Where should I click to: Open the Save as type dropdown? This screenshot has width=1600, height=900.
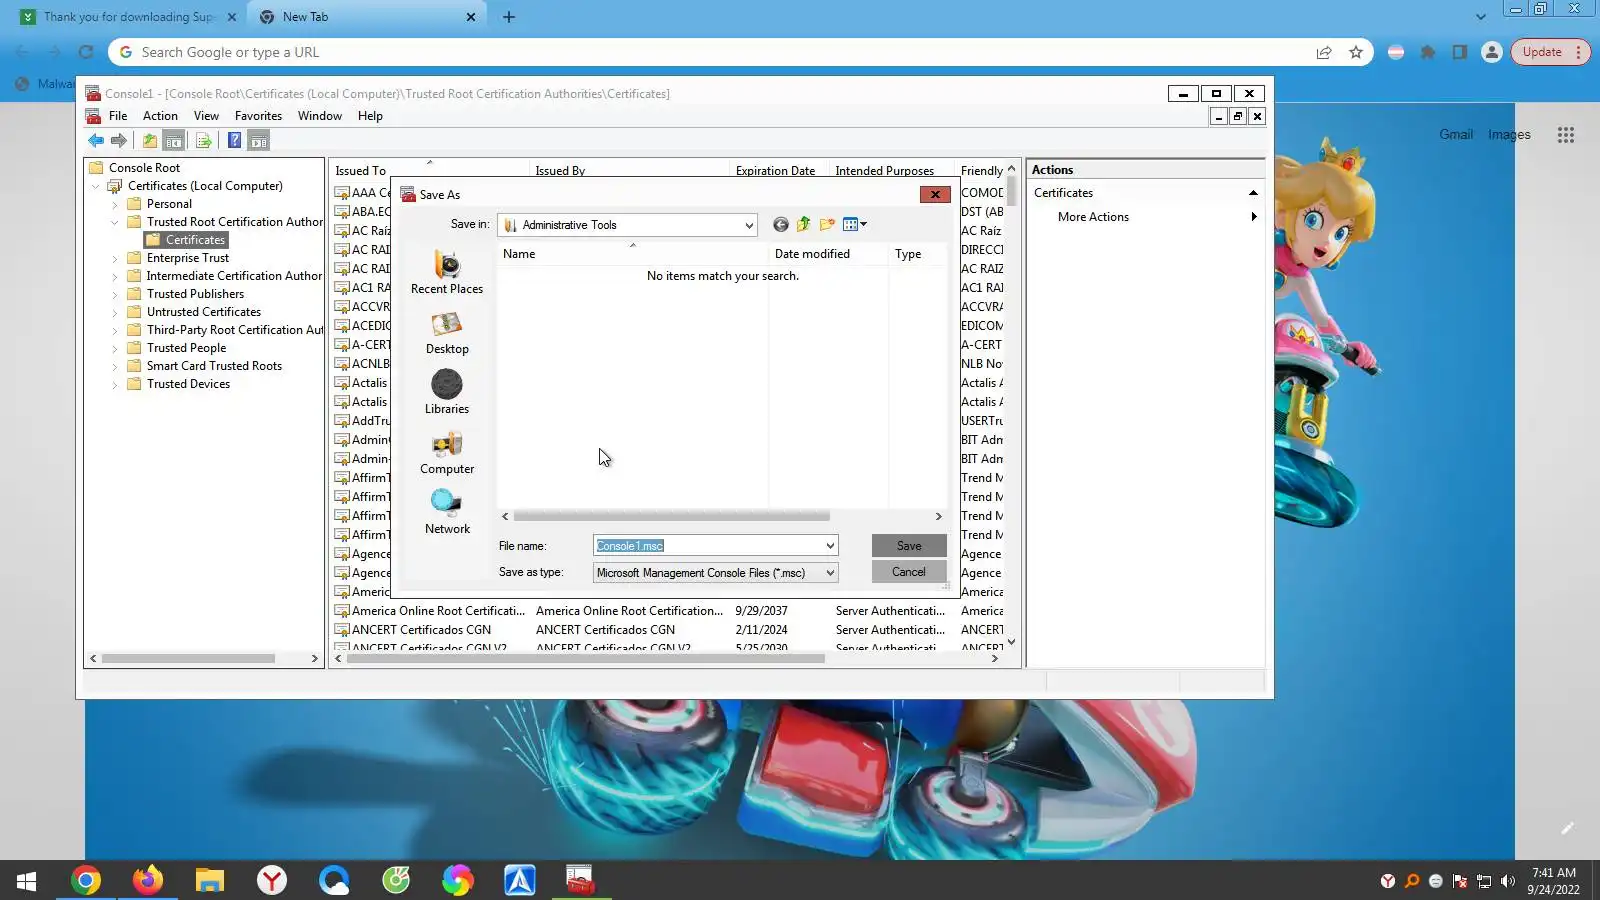[x=830, y=573]
